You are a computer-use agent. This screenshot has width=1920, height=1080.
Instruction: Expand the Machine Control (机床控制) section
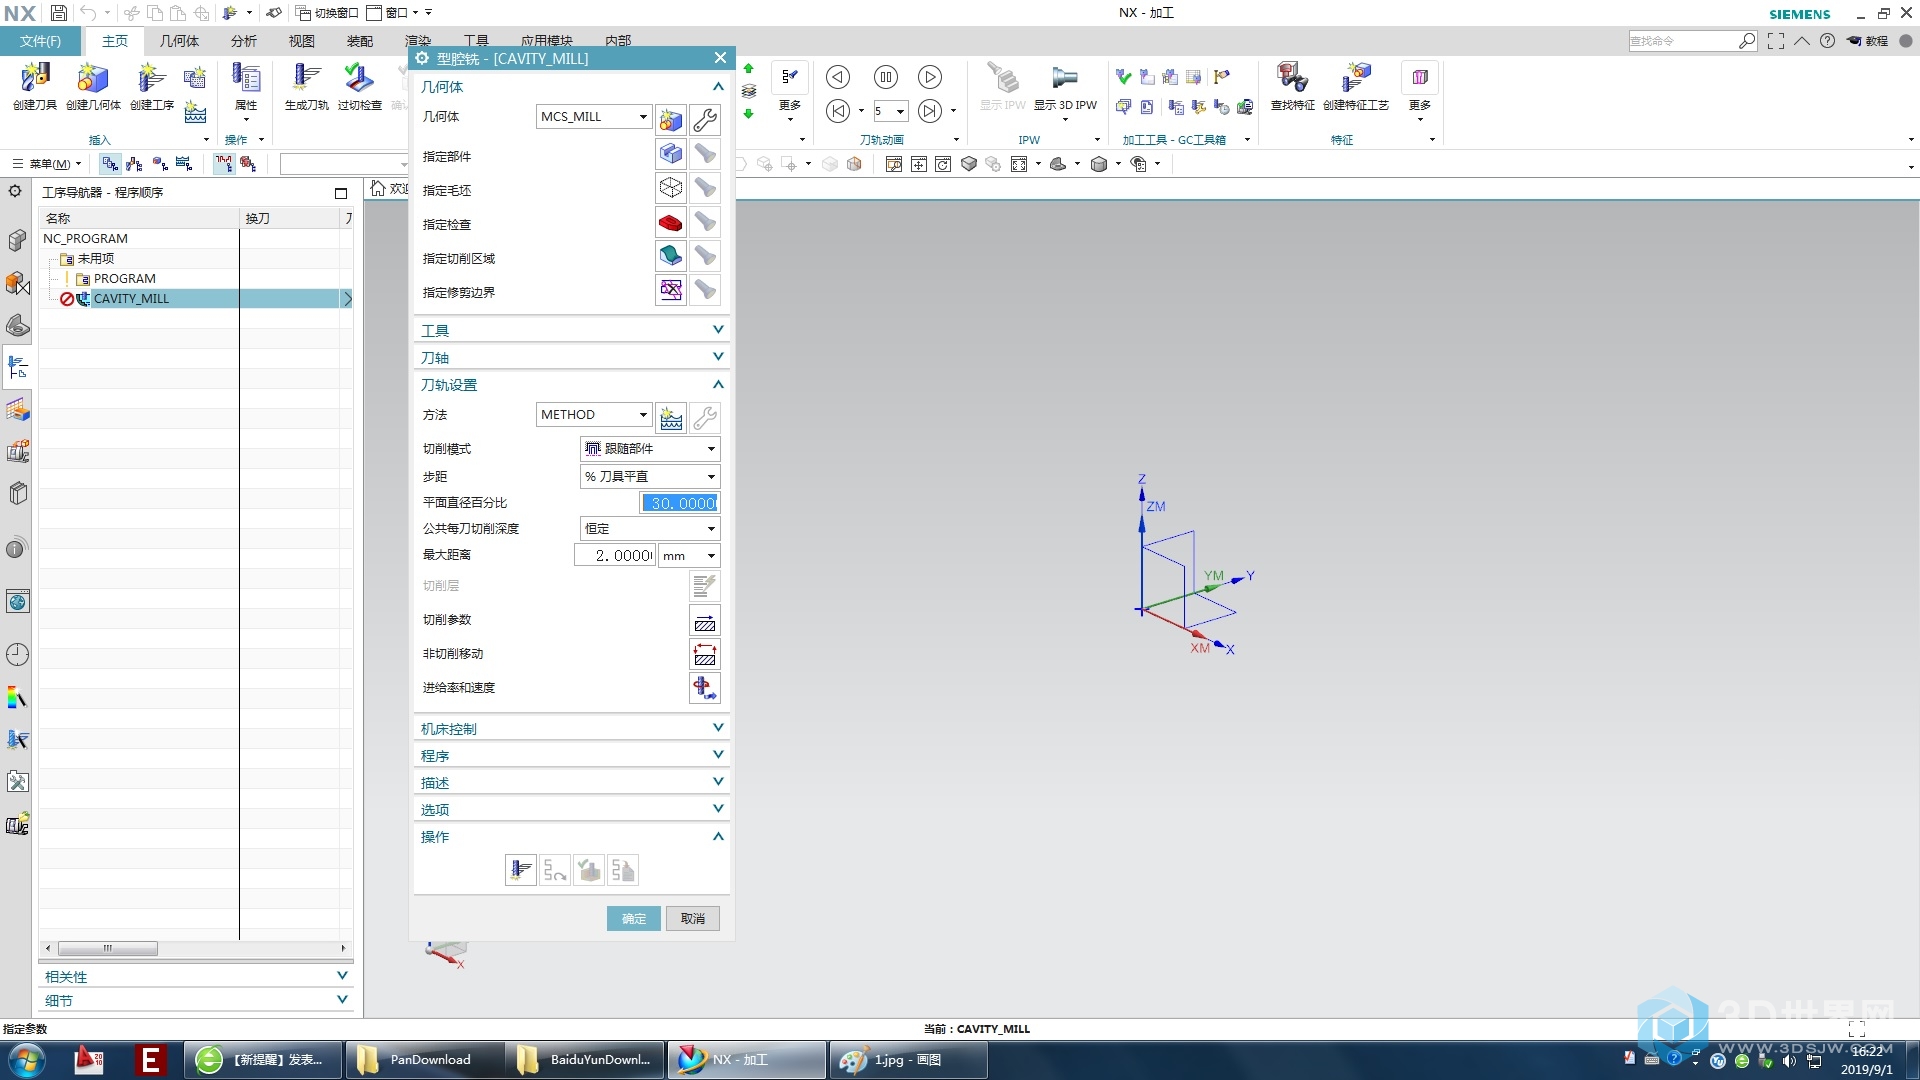[x=571, y=728]
